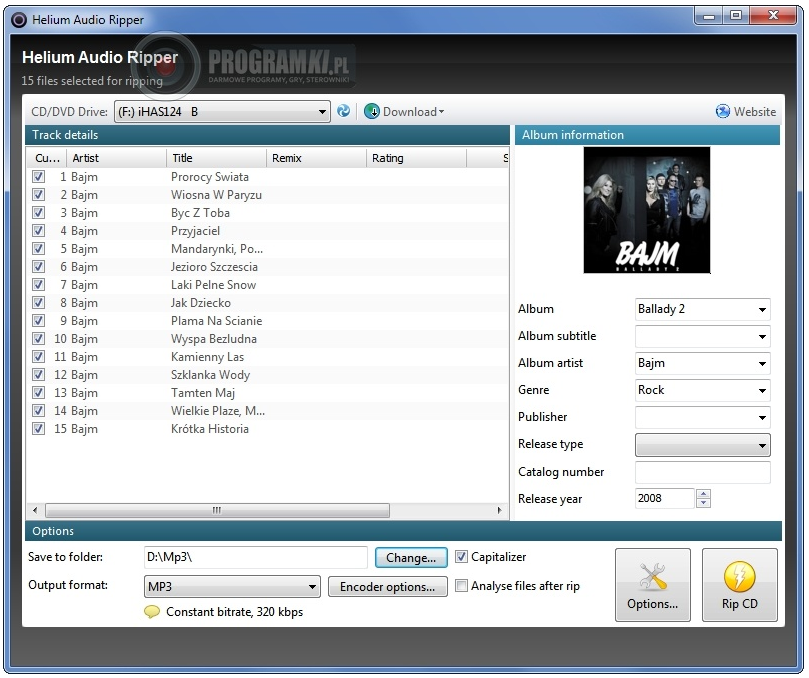Click the track list scroll left arrow

click(x=35, y=510)
